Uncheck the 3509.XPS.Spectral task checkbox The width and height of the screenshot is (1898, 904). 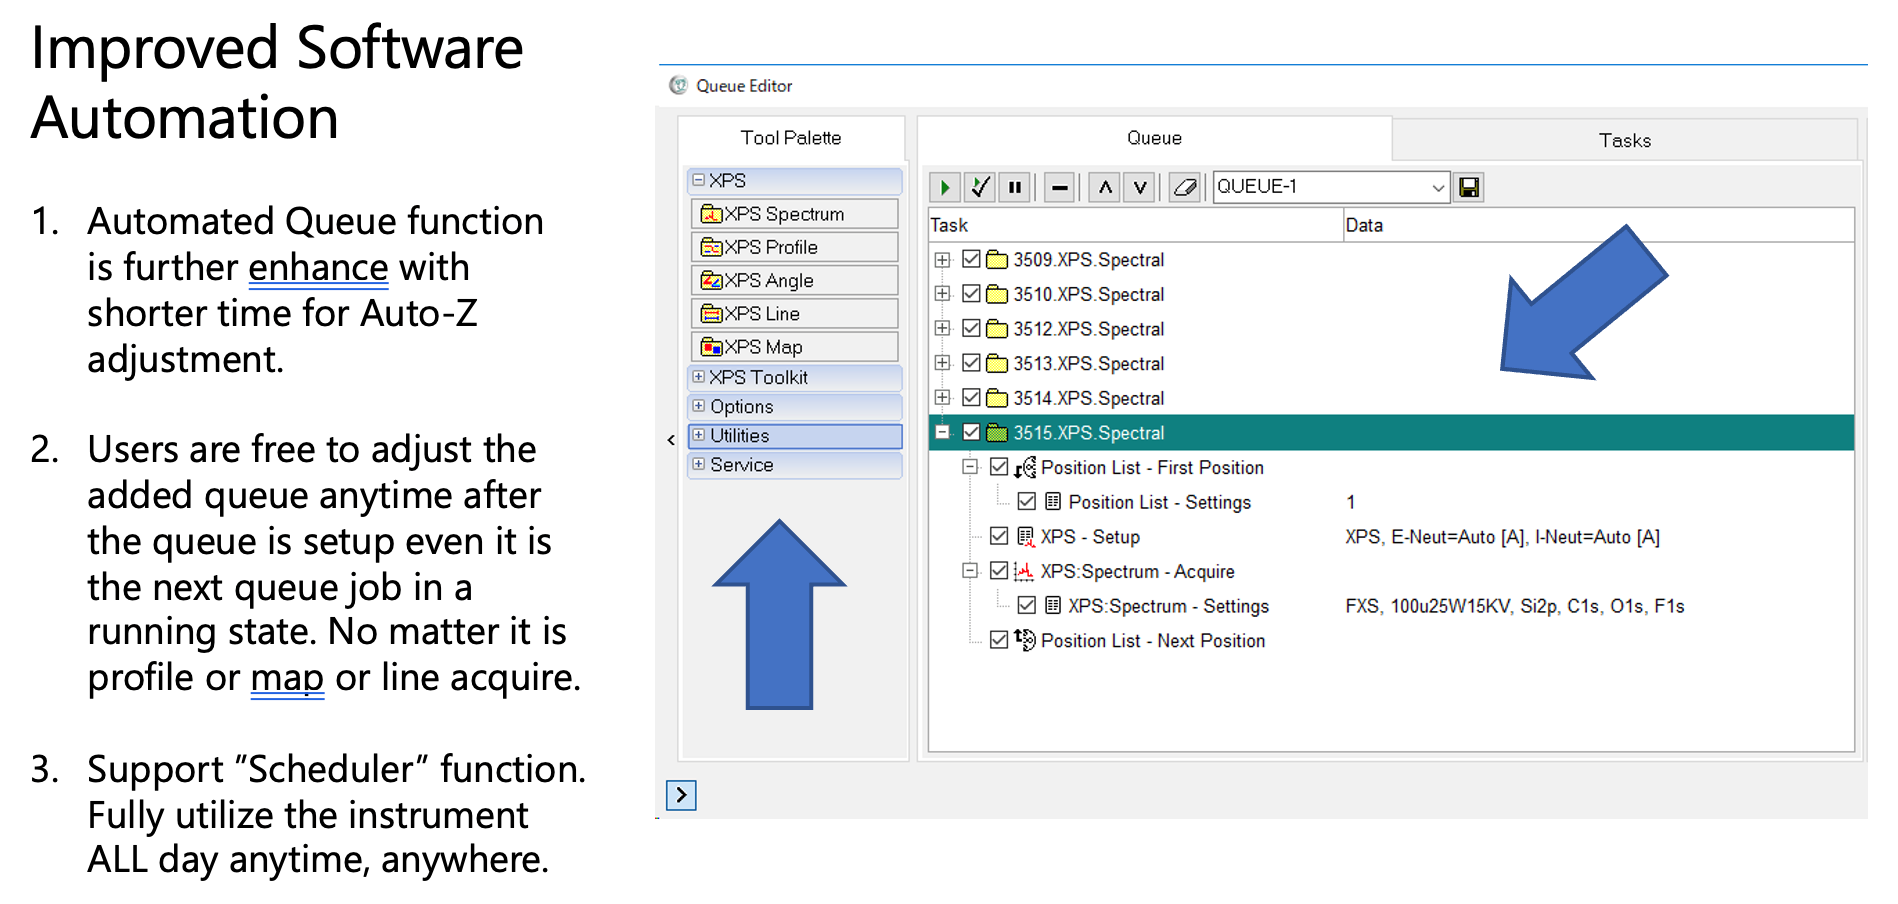970,259
